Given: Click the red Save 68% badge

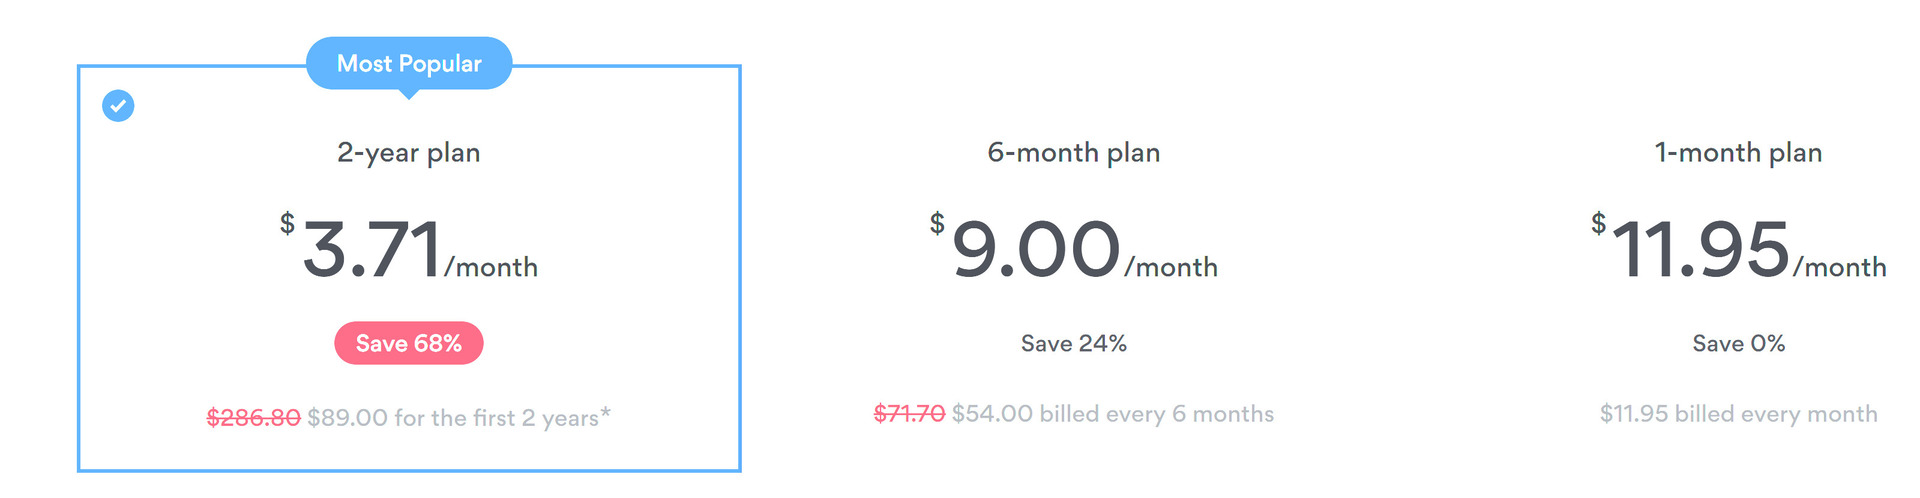Looking at the screenshot, I should coord(408,343).
